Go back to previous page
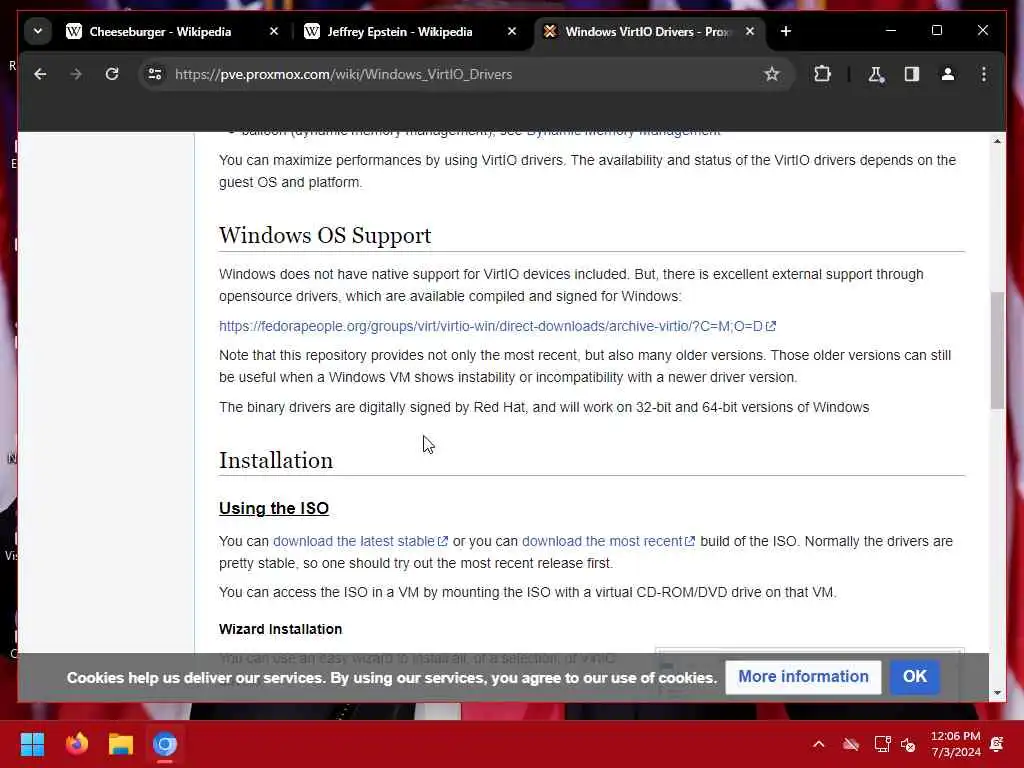Screen dimensions: 1024x768 coord(40,74)
